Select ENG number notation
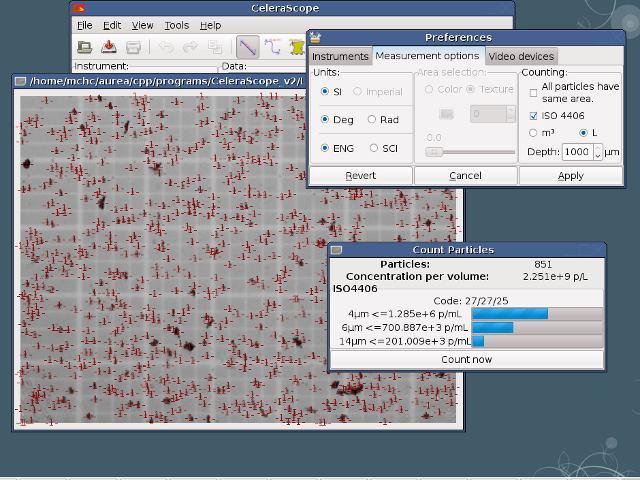The width and height of the screenshot is (640, 480). [325, 148]
